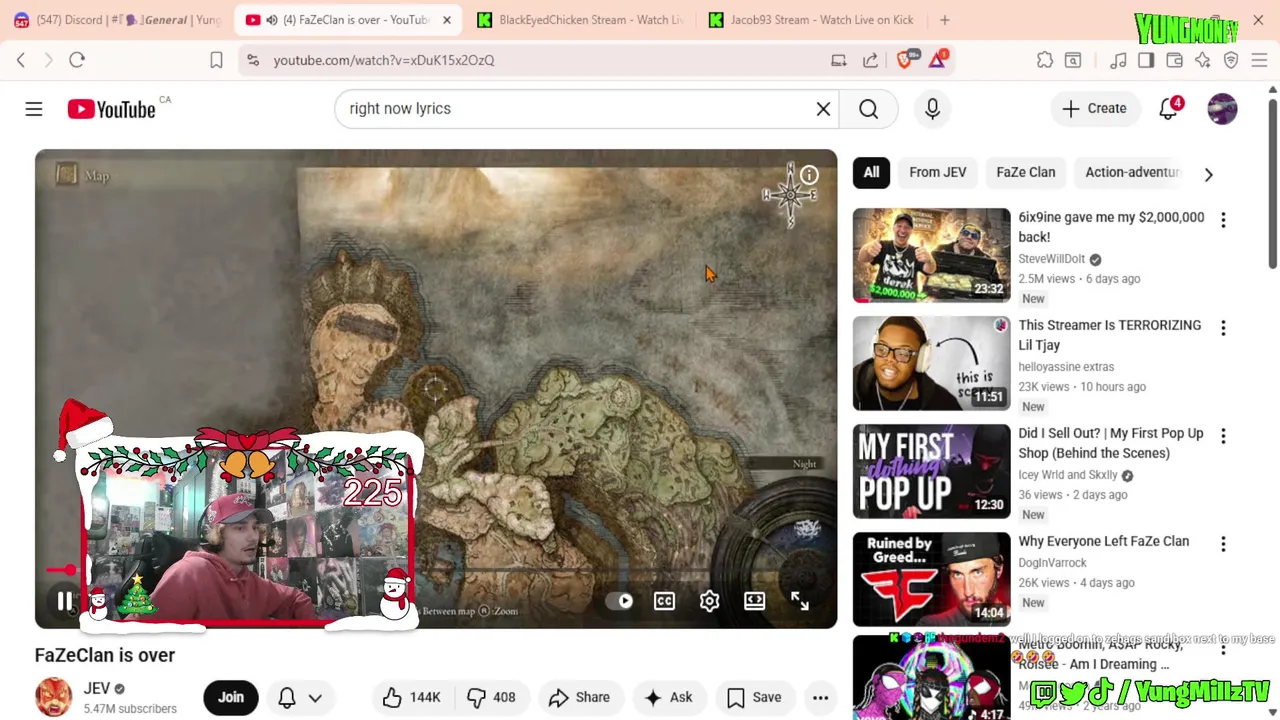Clear the search box with the X
Viewport: 1280px width, 720px height.
coord(823,108)
